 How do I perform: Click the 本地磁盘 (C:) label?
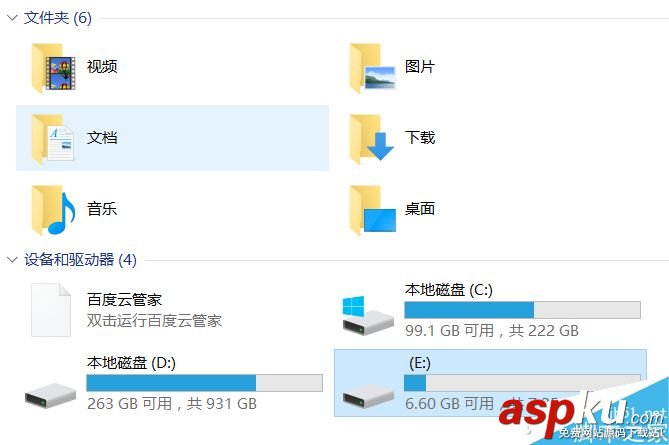[x=449, y=290]
